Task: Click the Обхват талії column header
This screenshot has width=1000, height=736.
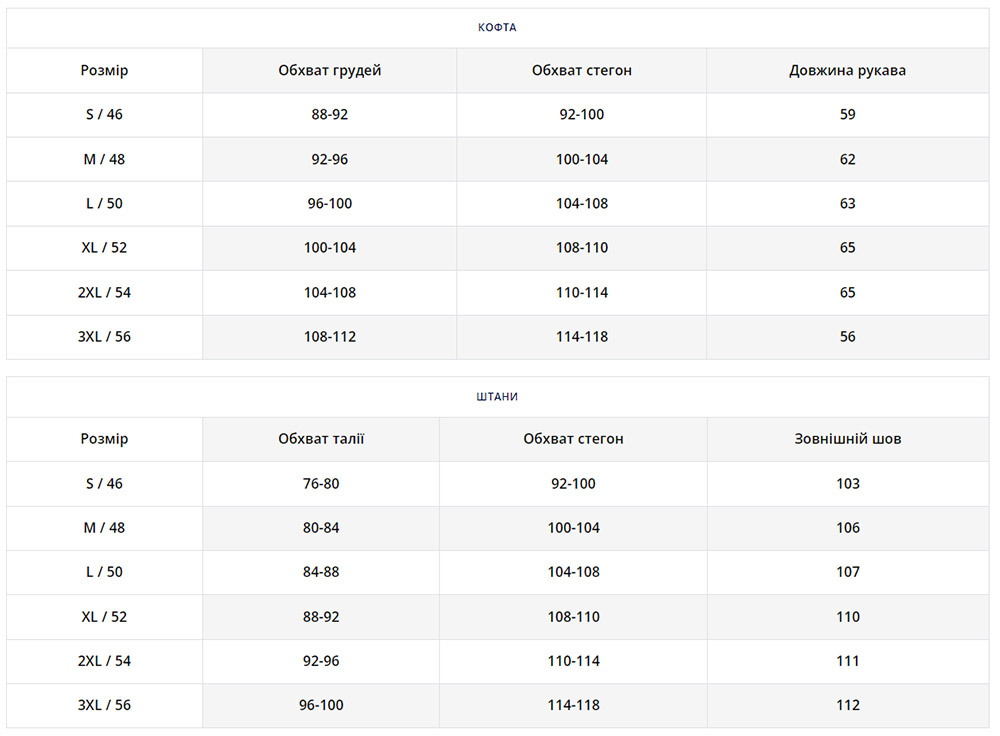Action: 320,439
